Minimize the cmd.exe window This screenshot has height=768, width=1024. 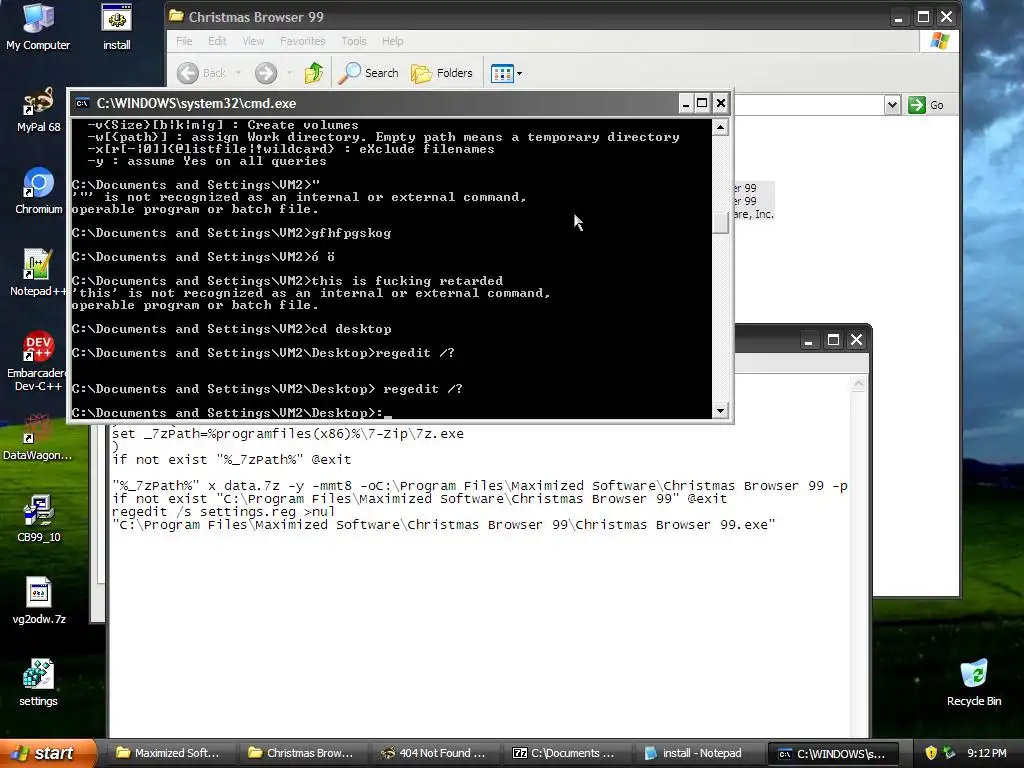point(686,103)
